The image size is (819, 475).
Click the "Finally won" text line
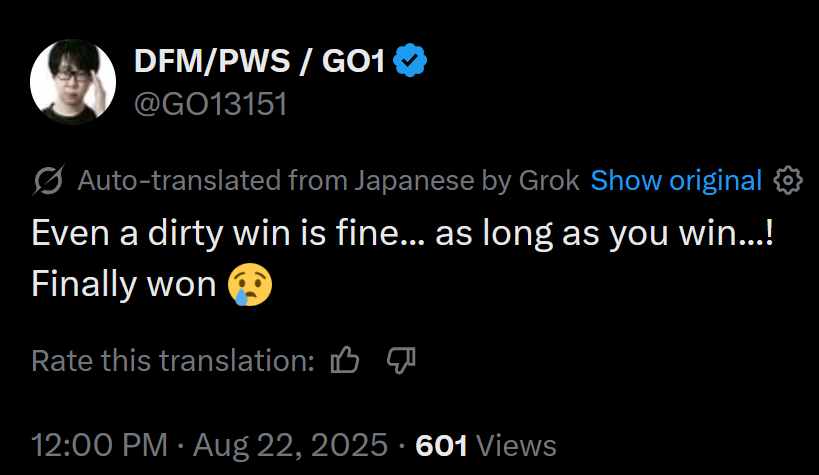124,284
